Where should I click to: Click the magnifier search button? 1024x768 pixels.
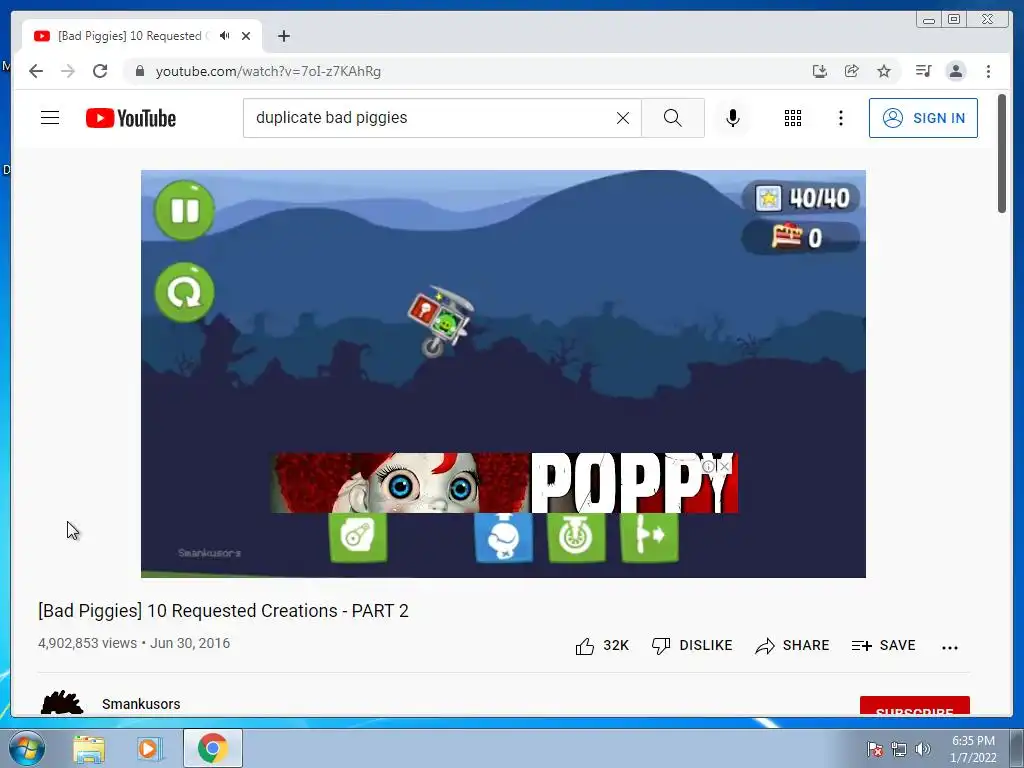(x=673, y=118)
